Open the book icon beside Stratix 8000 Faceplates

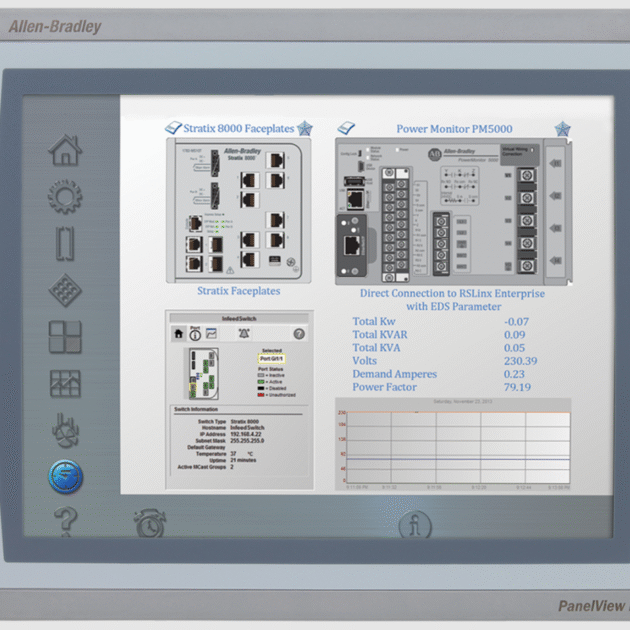(x=172, y=128)
